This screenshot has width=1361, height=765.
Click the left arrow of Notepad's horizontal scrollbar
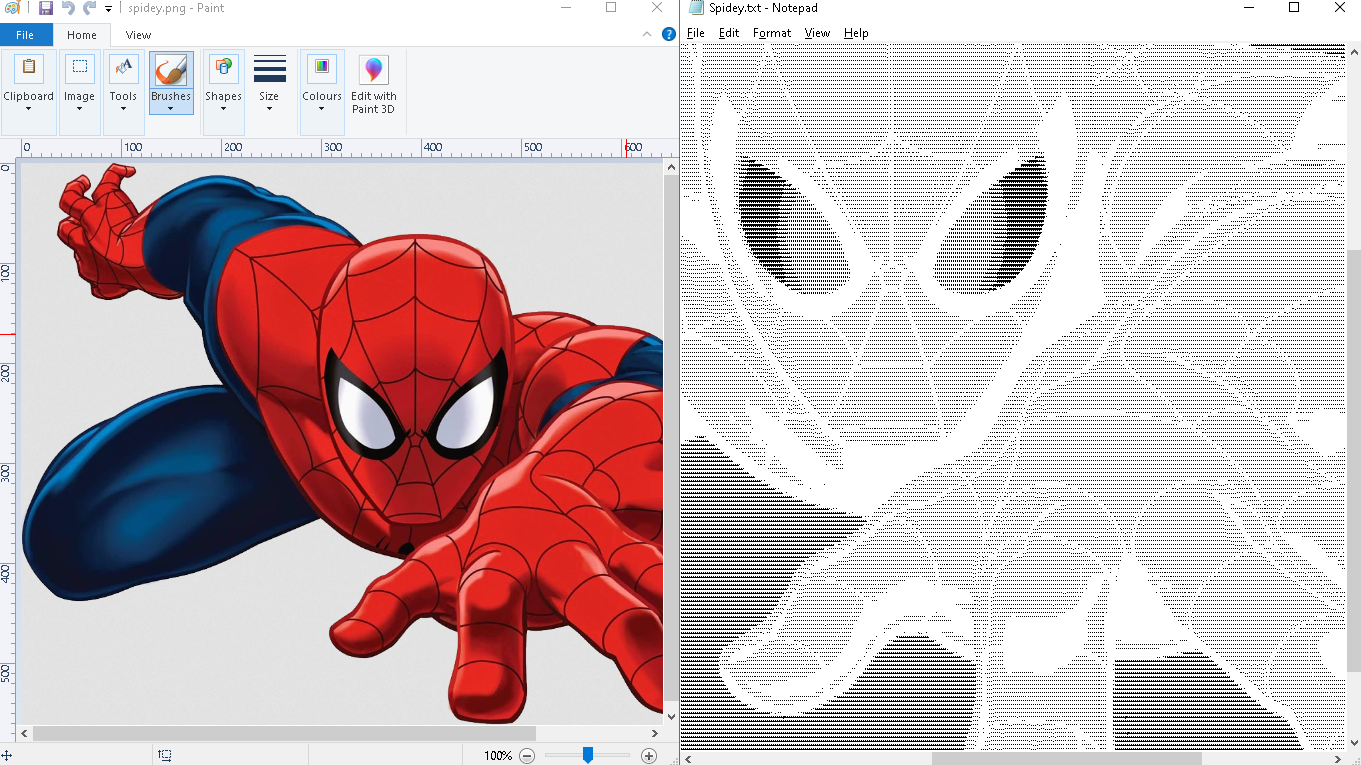click(x=689, y=757)
